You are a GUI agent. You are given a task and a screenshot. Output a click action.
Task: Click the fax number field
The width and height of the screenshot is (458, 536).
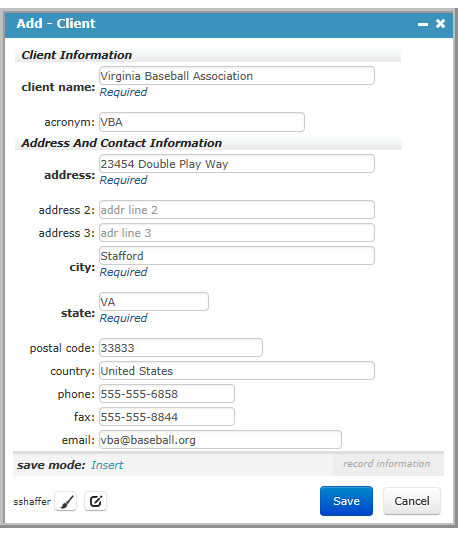(167, 417)
